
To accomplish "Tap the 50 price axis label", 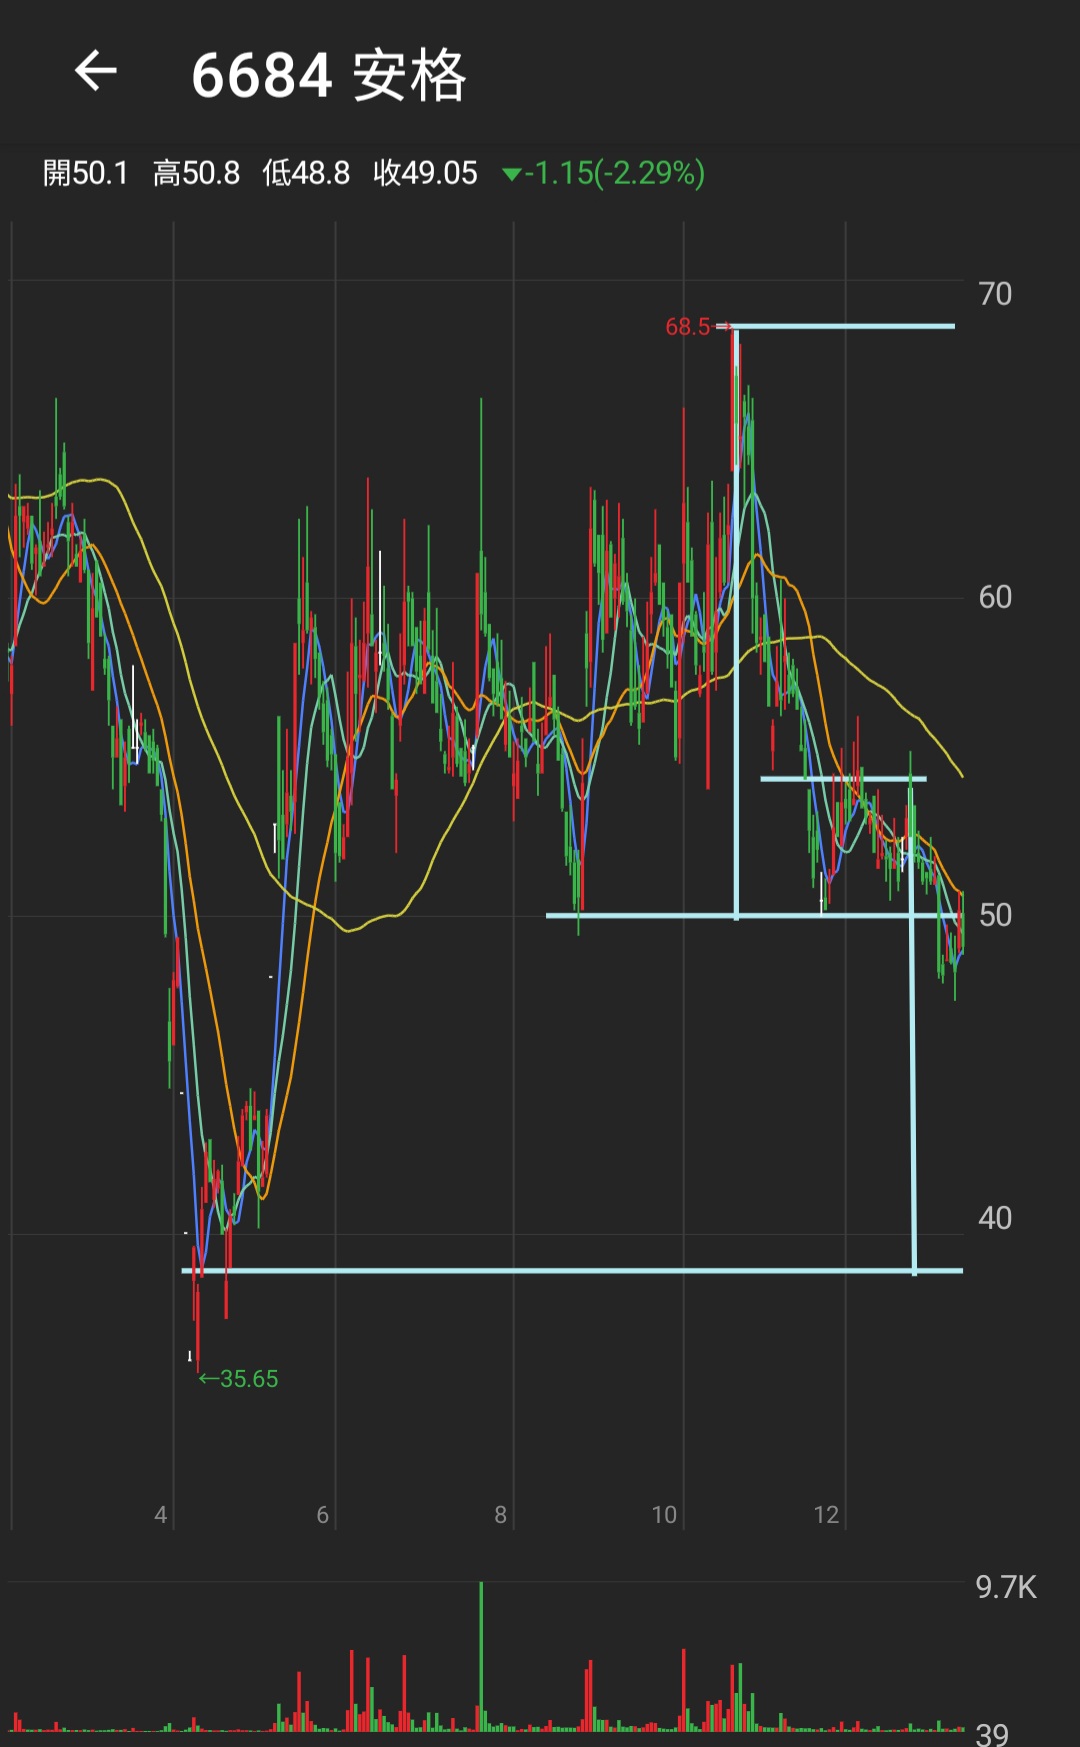I will pyautogui.click(x=994, y=915).
